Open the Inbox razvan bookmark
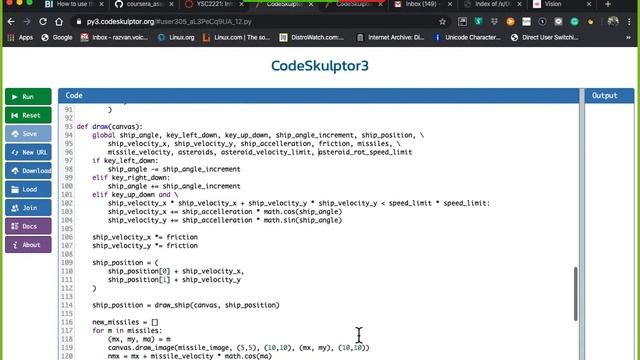 [114, 38]
